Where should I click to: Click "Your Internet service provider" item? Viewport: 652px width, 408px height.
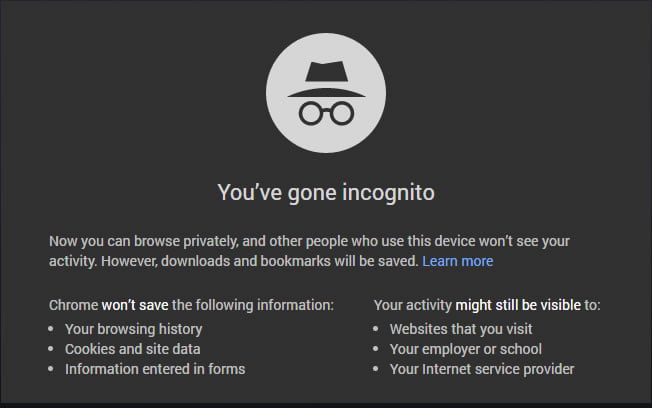click(x=482, y=369)
